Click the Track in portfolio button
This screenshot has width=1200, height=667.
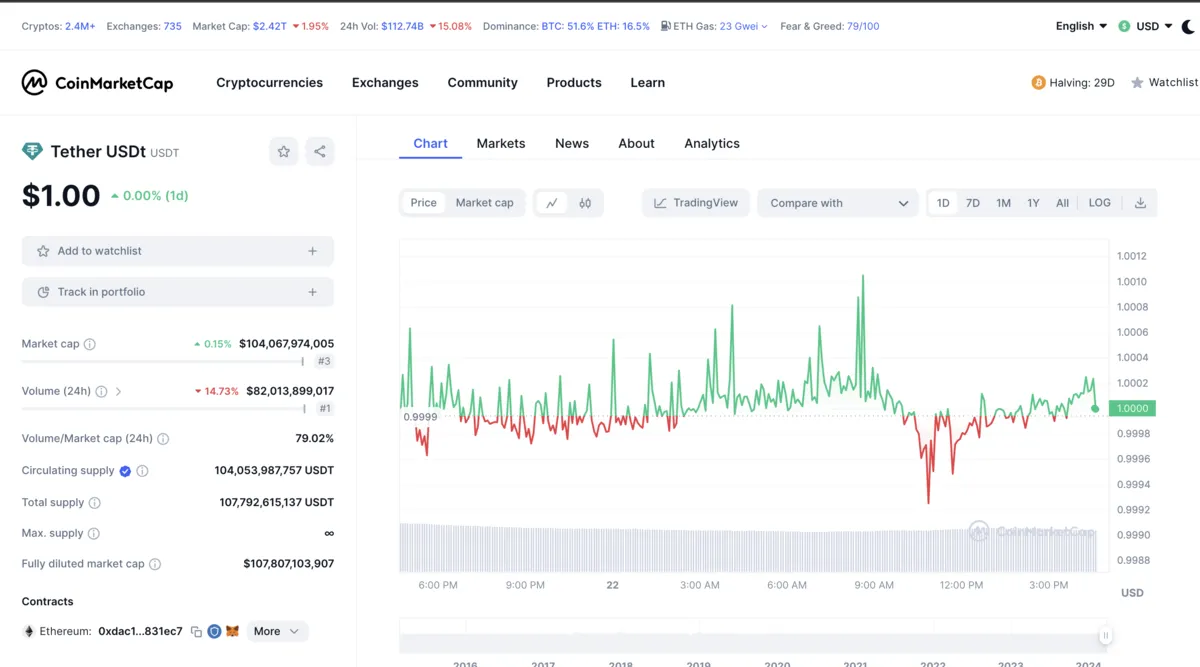click(178, 292)
